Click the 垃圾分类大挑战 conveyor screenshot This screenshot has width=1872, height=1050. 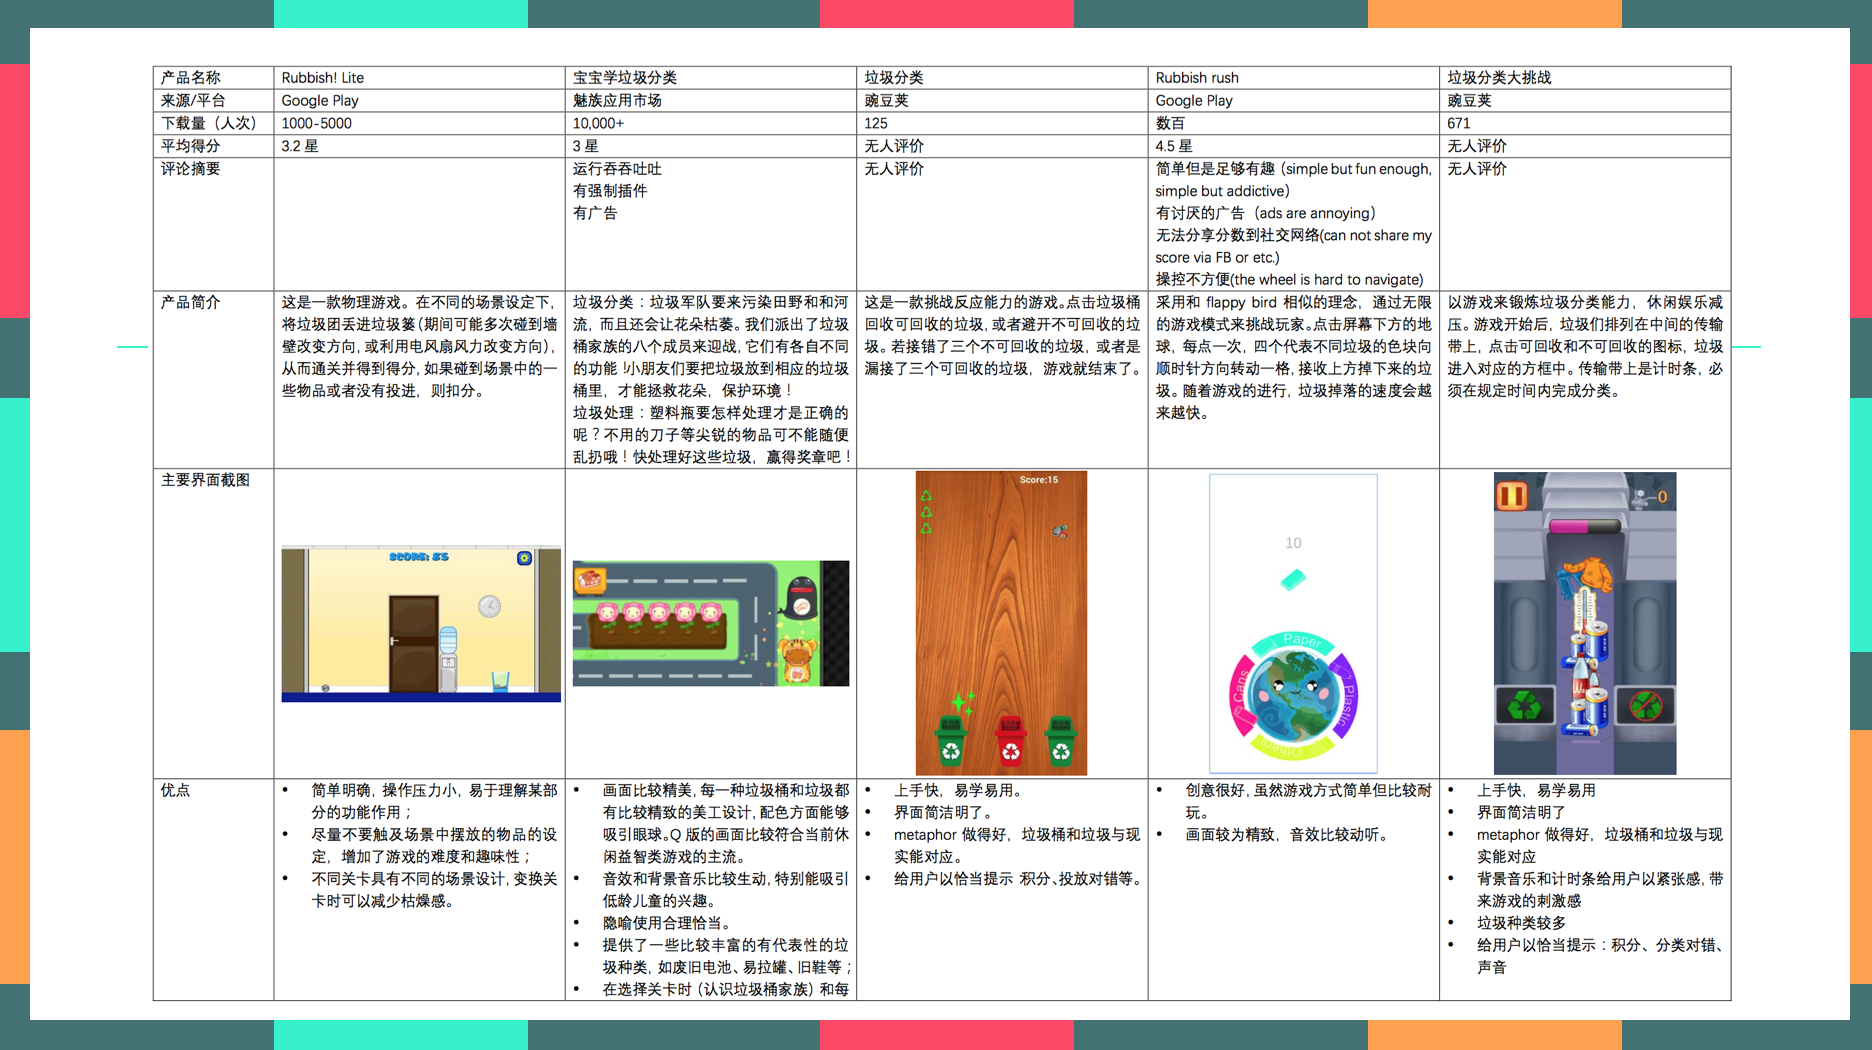1585,623
